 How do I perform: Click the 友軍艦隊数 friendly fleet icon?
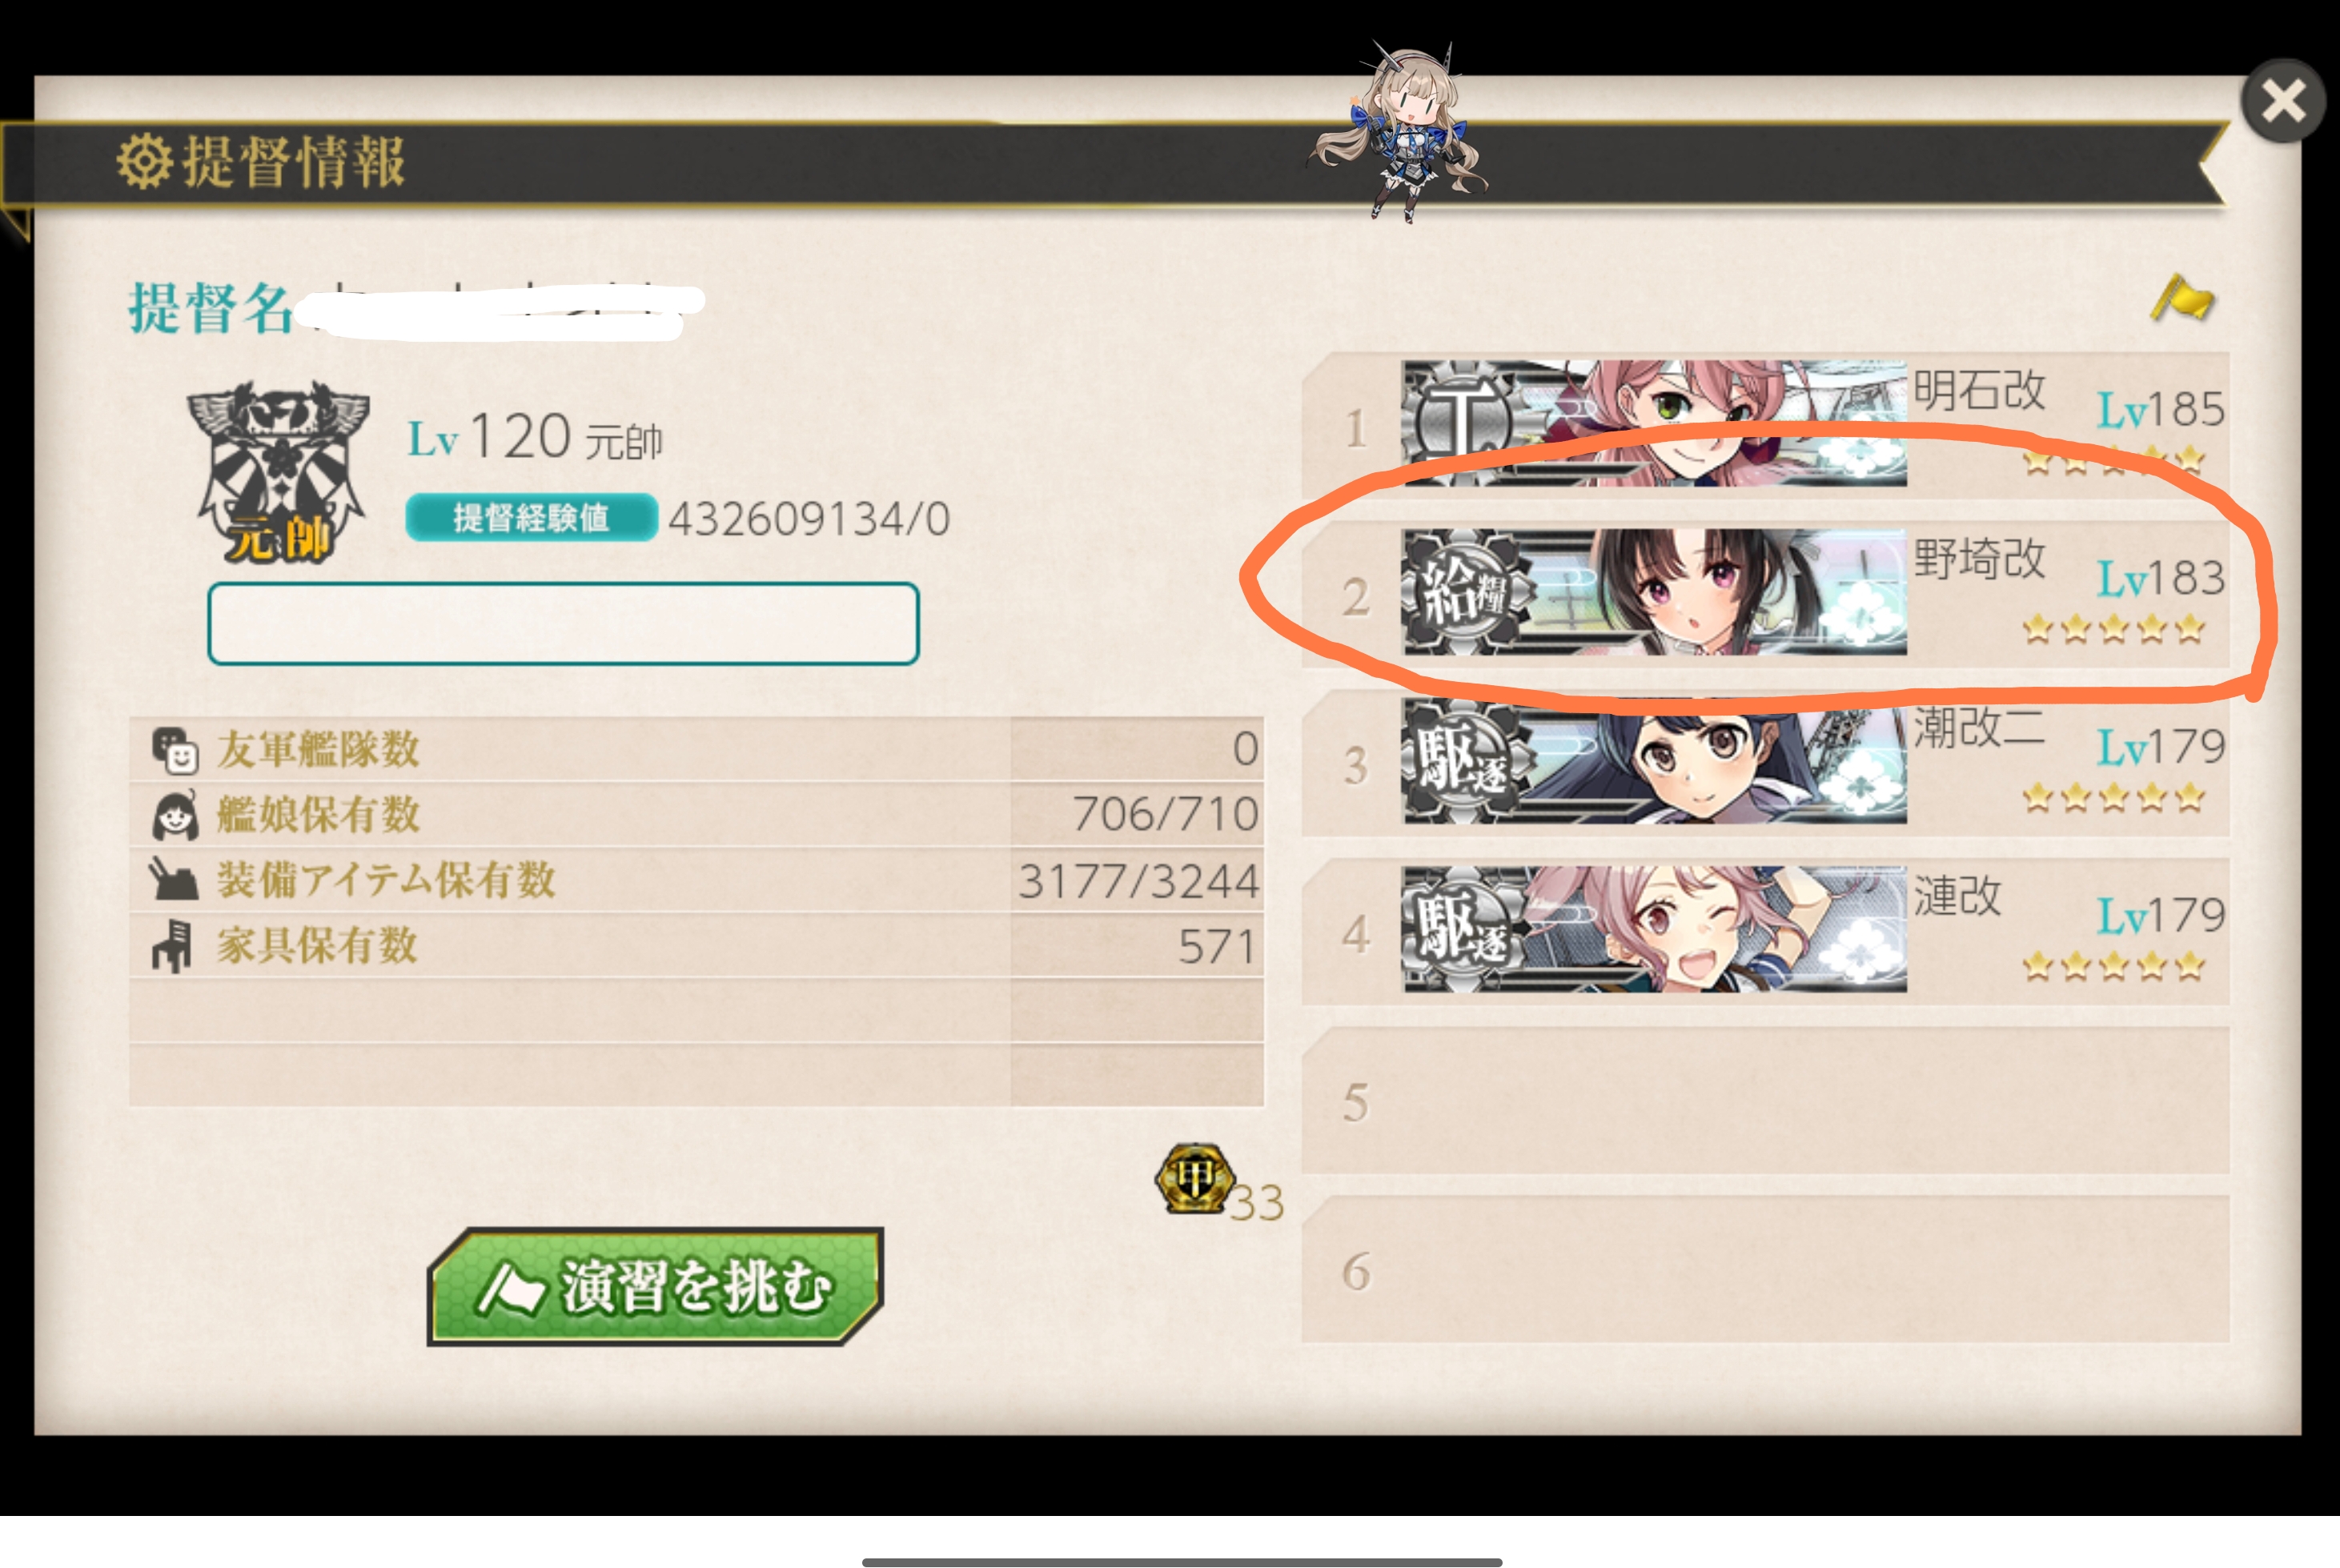pos(175,750)
